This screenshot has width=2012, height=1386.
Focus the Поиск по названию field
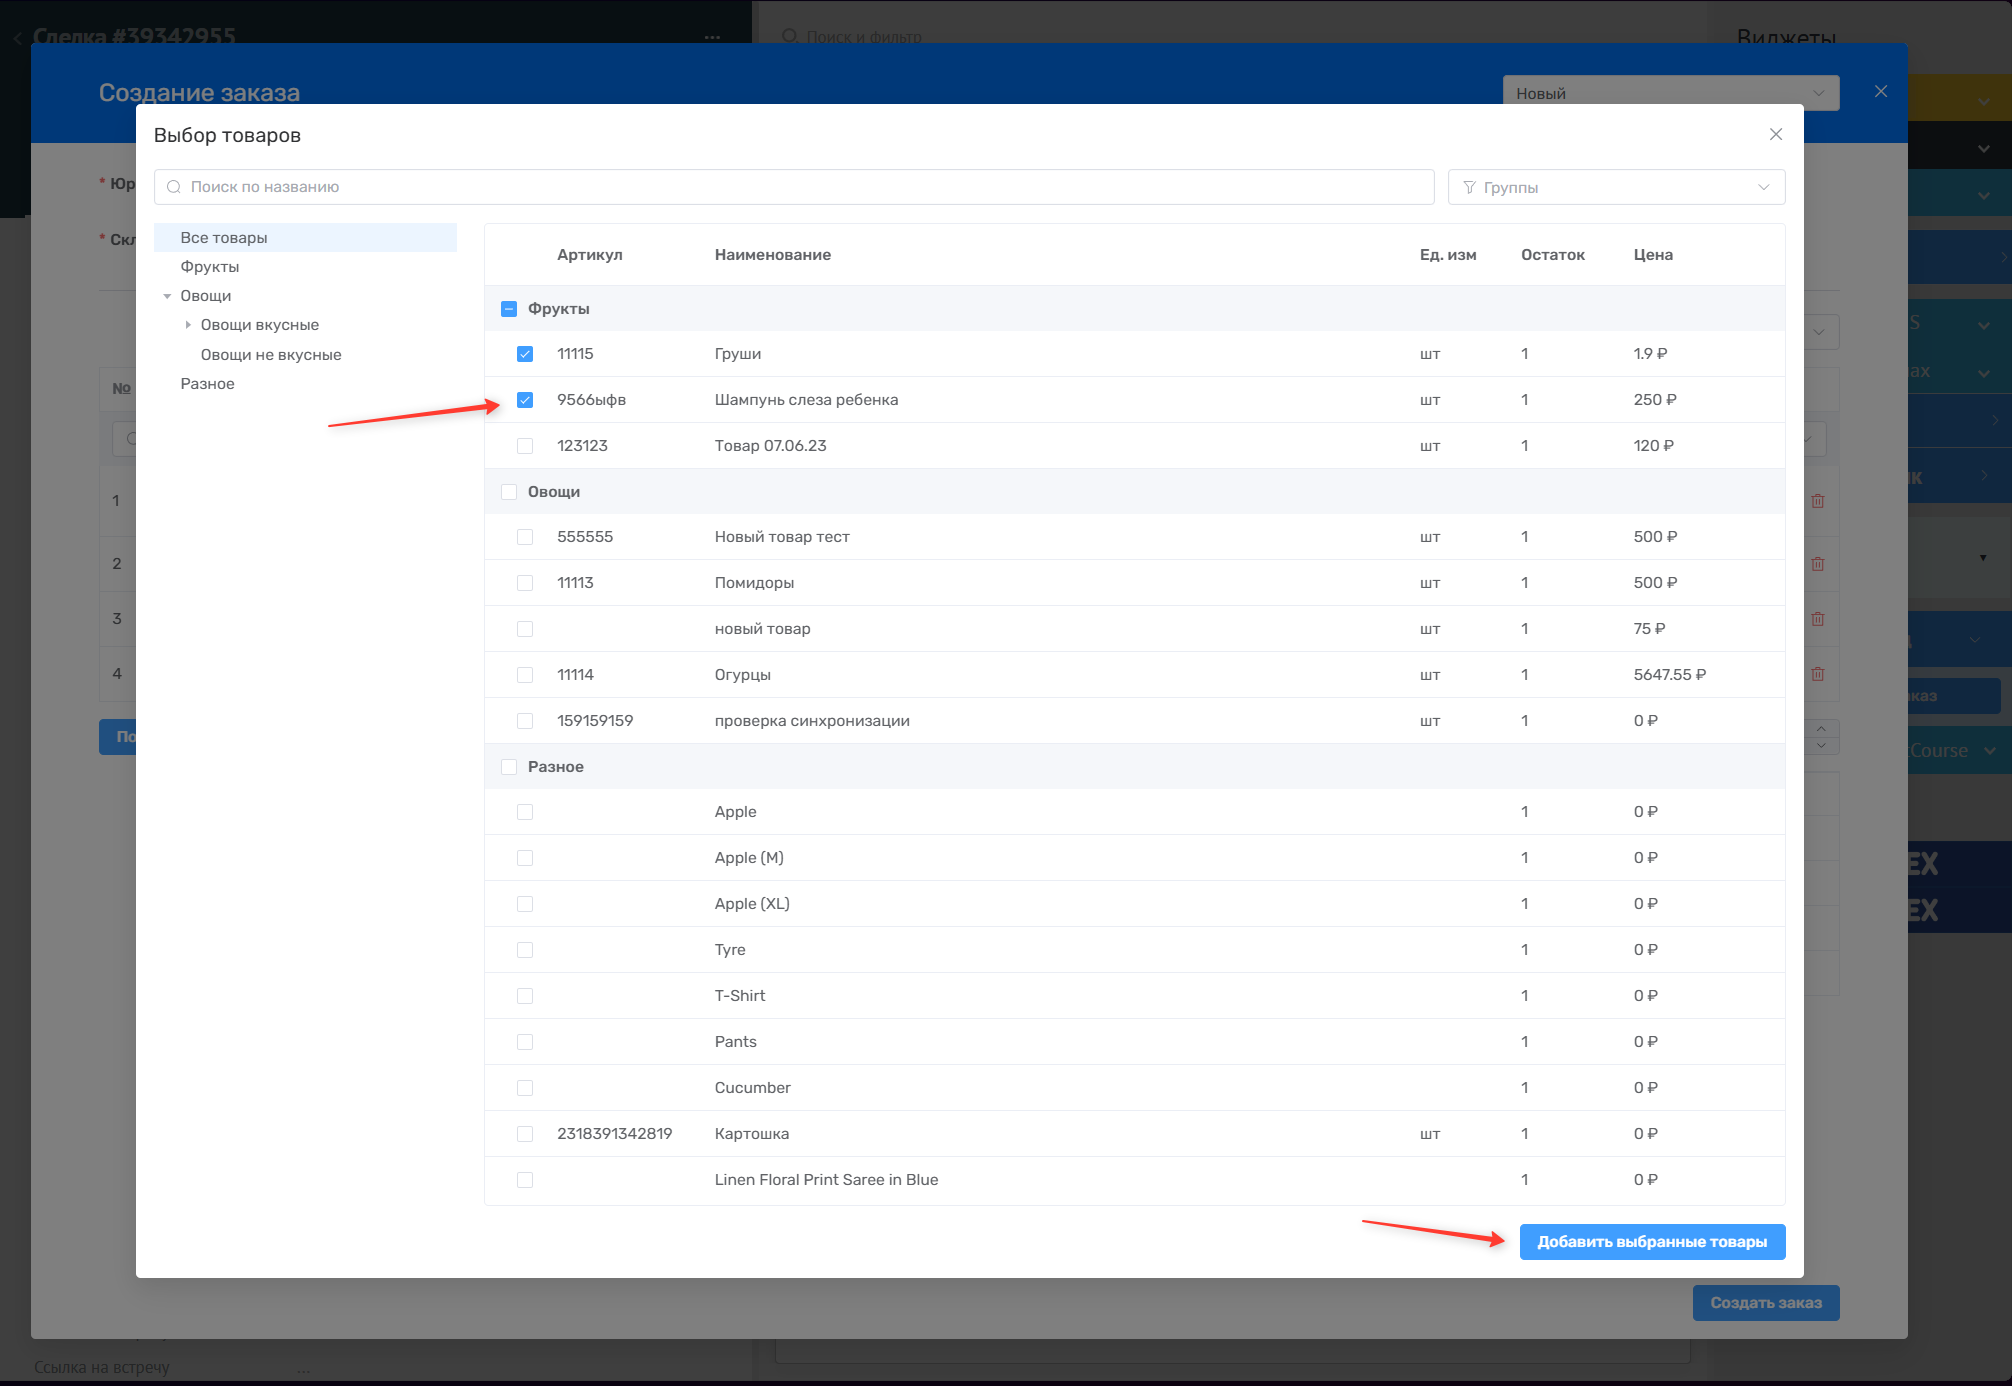(794, 187)
